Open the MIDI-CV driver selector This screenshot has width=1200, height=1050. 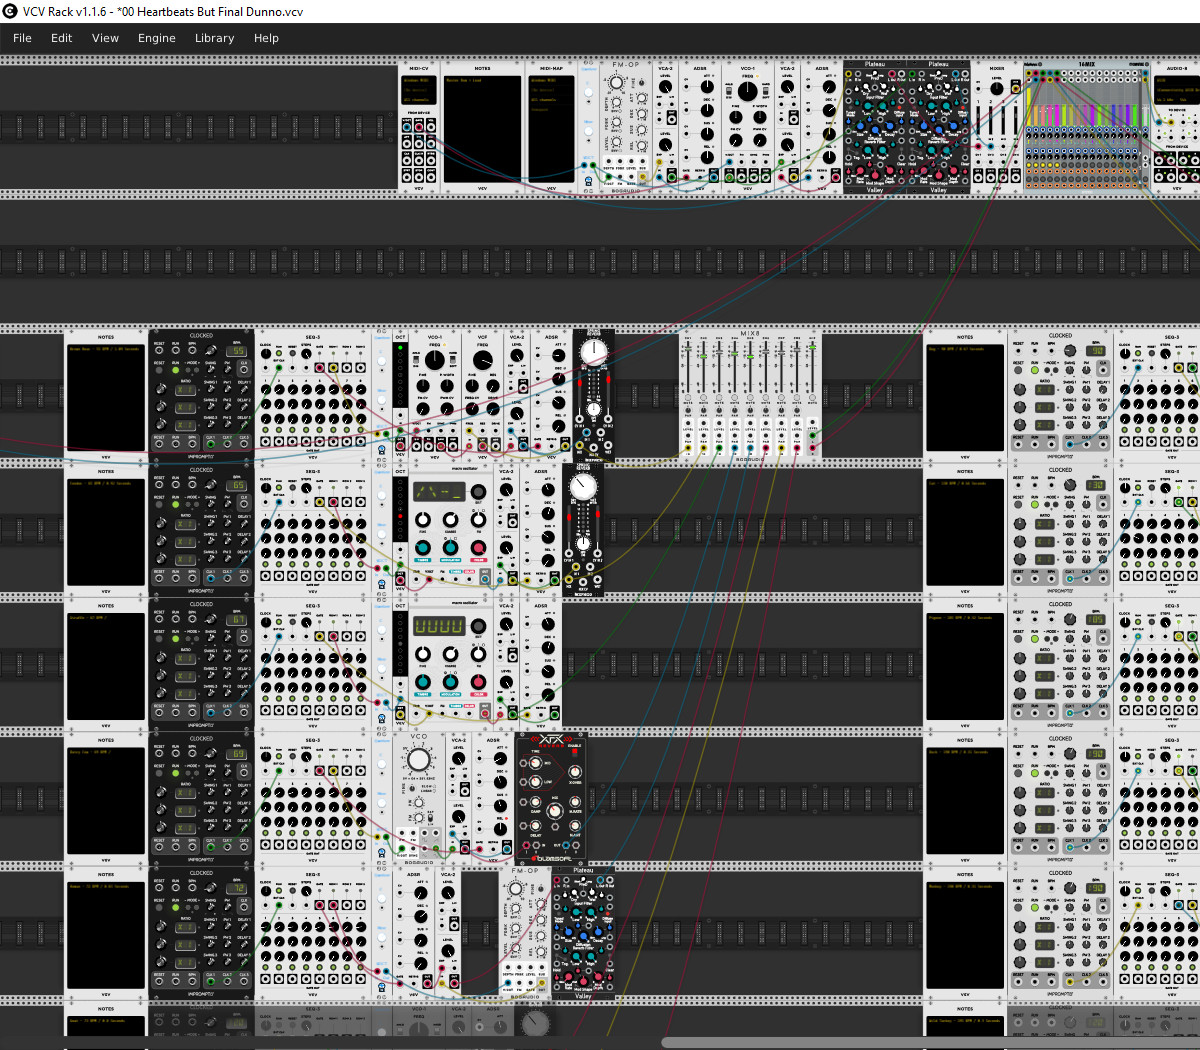[x=418, y=80]
